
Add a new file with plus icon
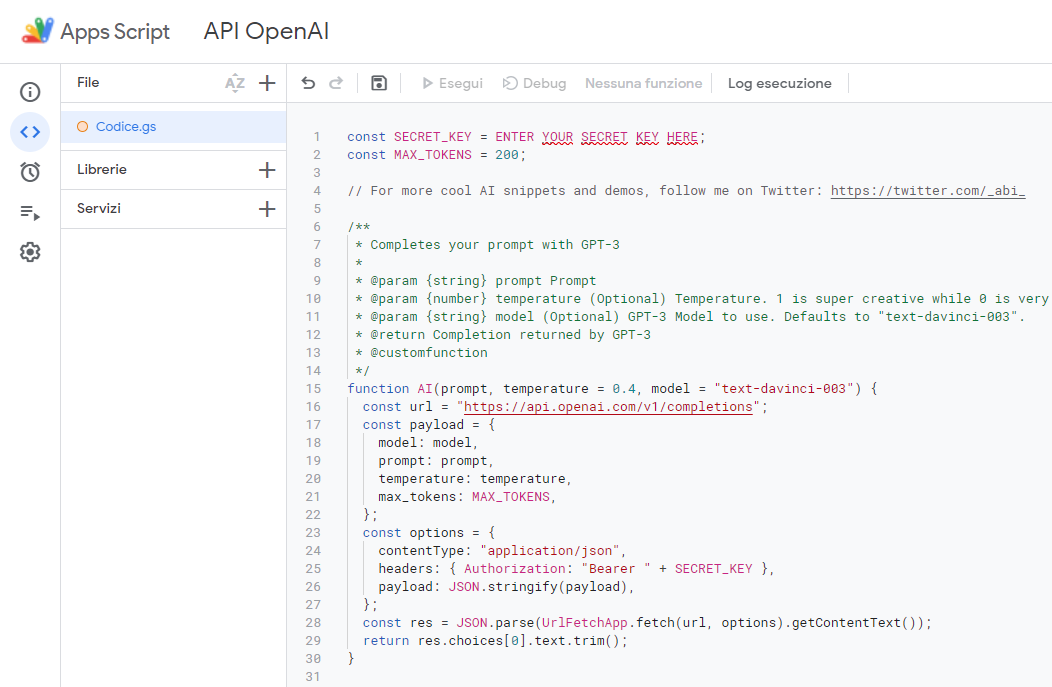267,83
